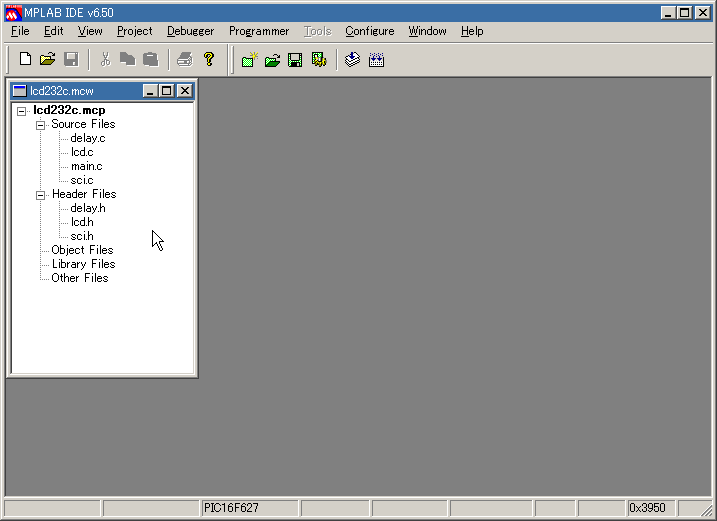This screenshot has height=521, width=717.
Task: Click the green Open Project folder icon
Action: [x=273, y=59]
